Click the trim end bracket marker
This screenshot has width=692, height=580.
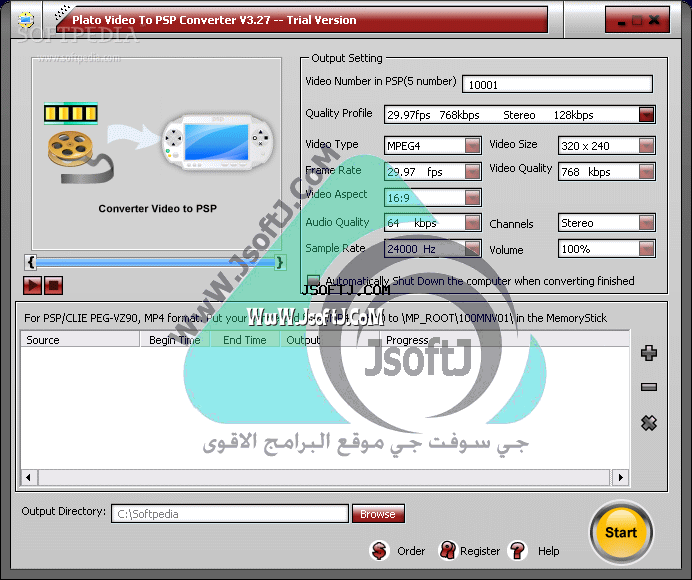280,262
